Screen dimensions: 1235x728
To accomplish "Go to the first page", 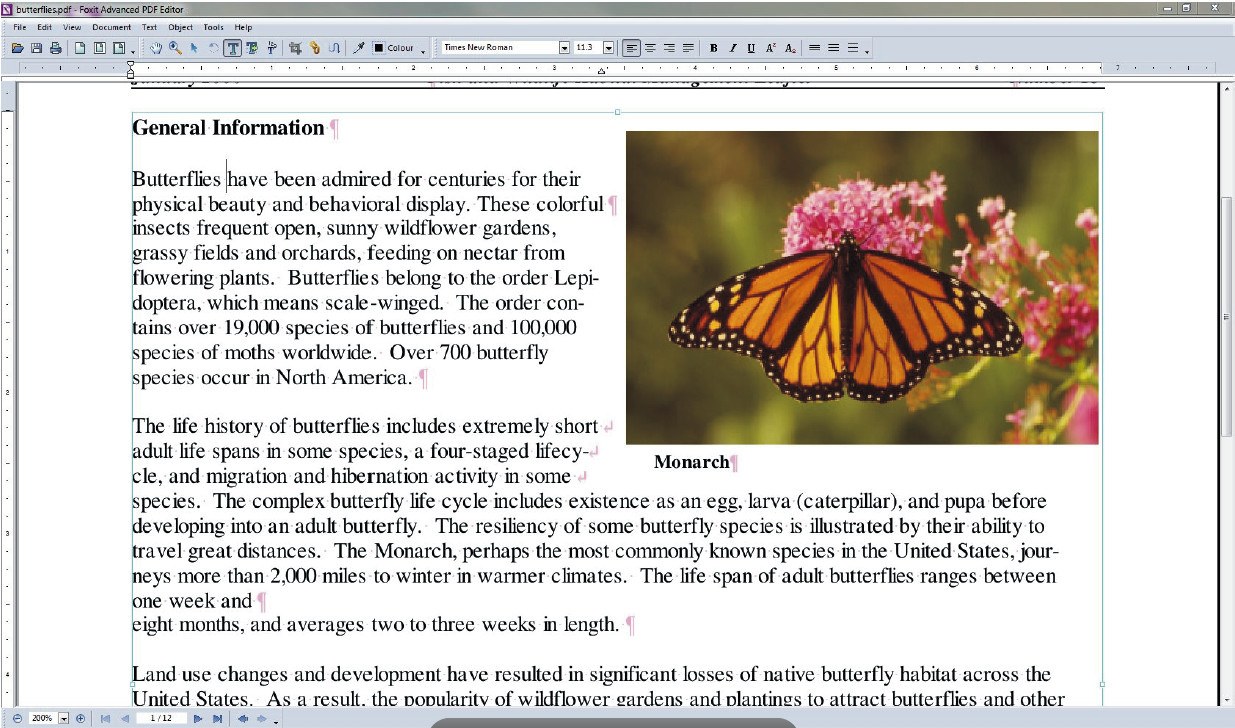I will click(x=105, y=718).
